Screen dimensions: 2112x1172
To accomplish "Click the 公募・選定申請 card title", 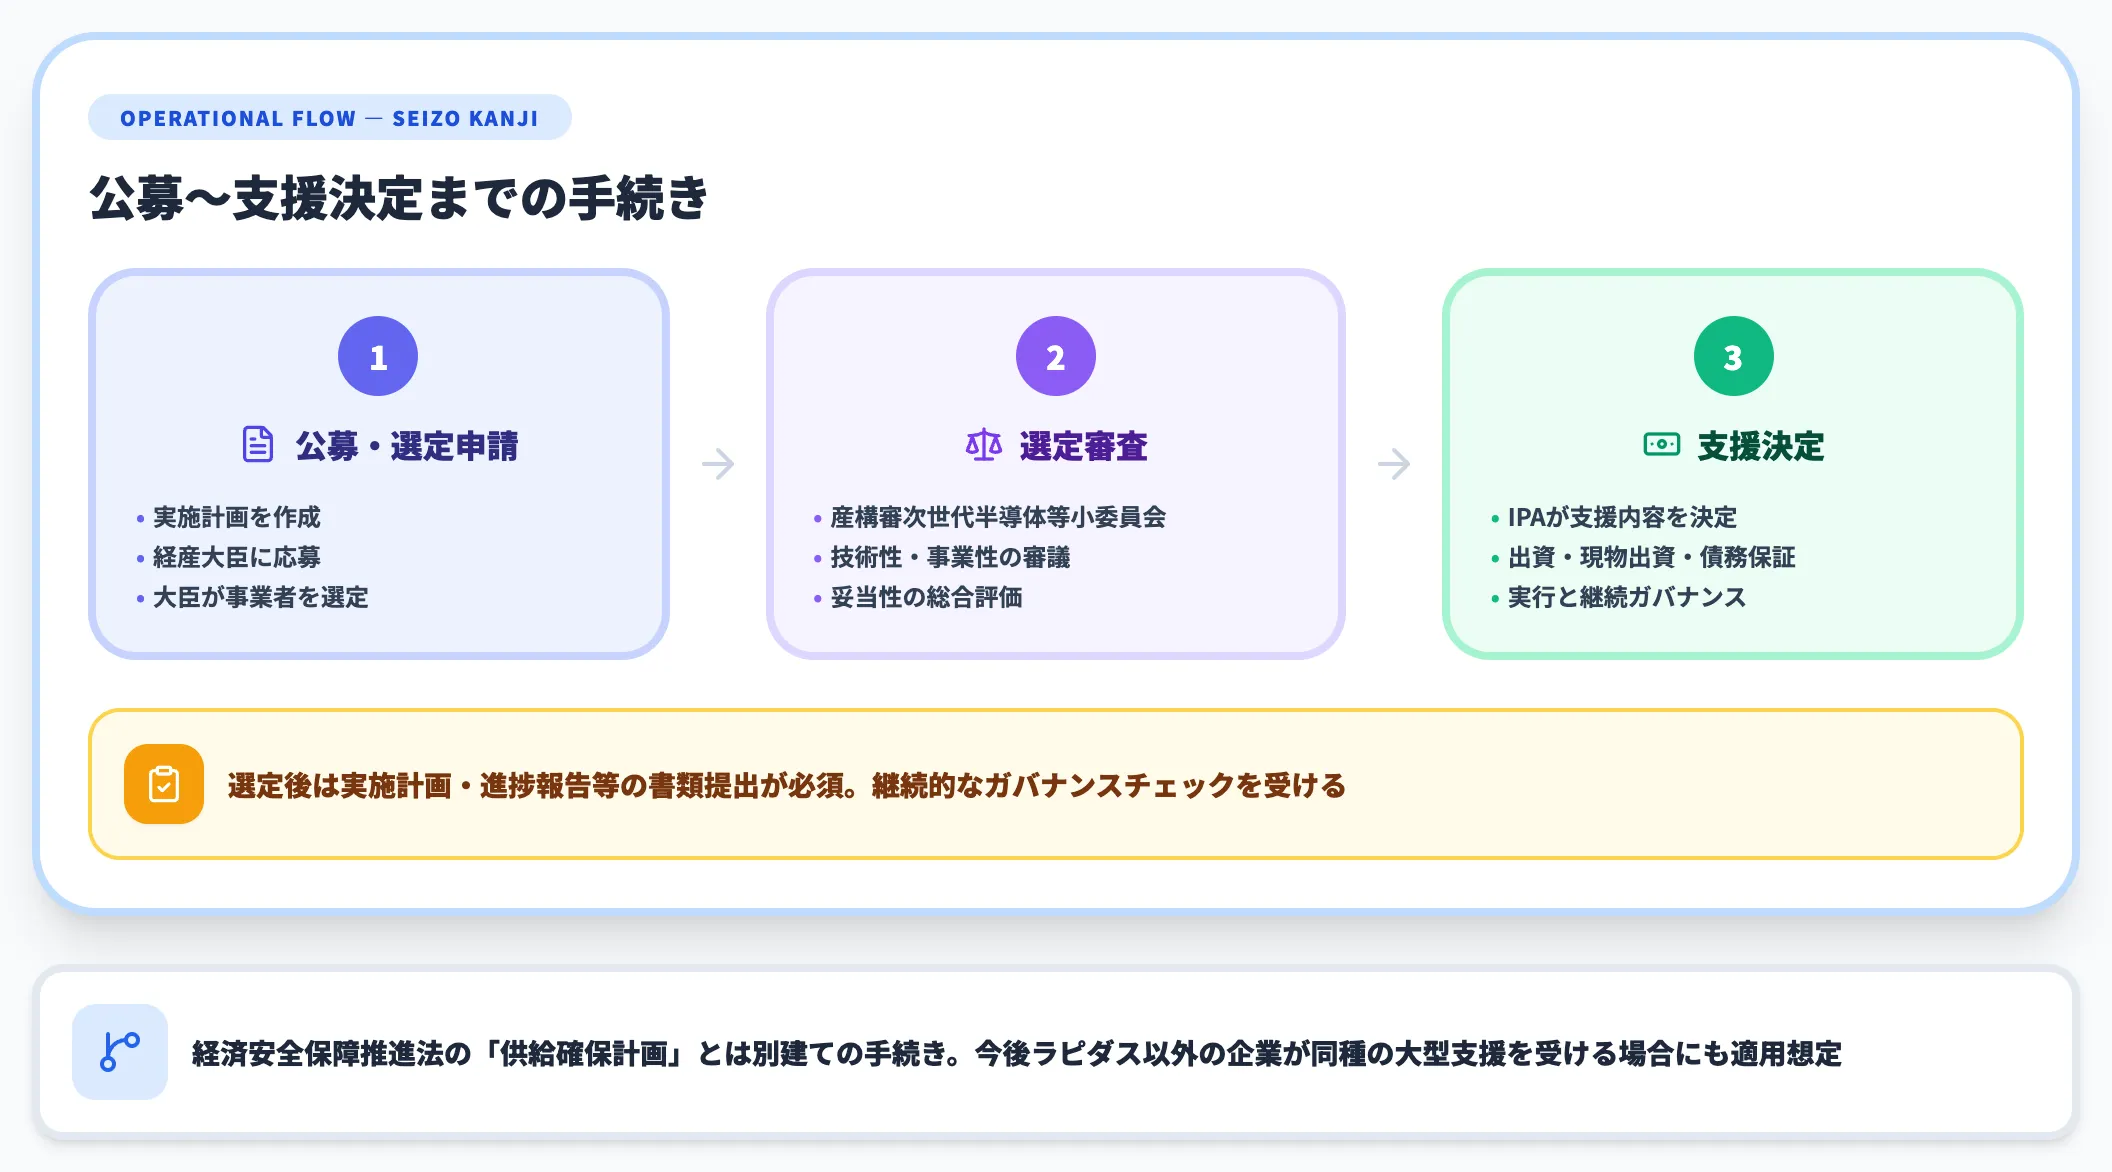I will (x=407, y=446).
